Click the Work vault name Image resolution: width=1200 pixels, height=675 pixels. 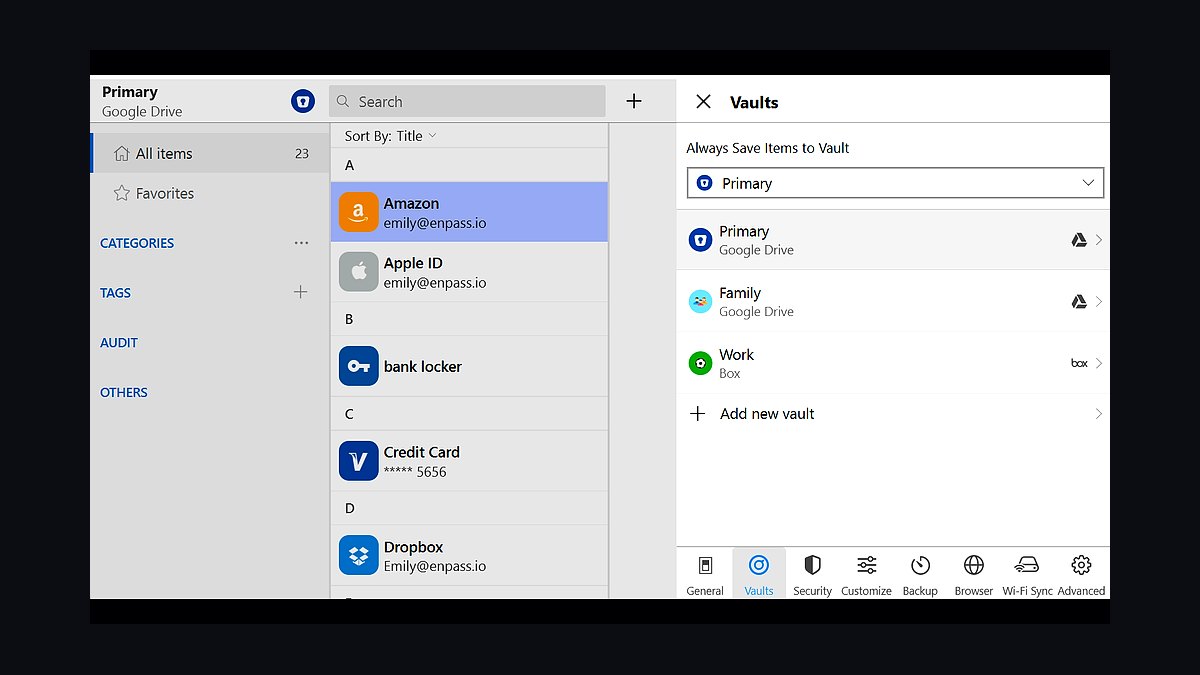click(x=737, y=354)
